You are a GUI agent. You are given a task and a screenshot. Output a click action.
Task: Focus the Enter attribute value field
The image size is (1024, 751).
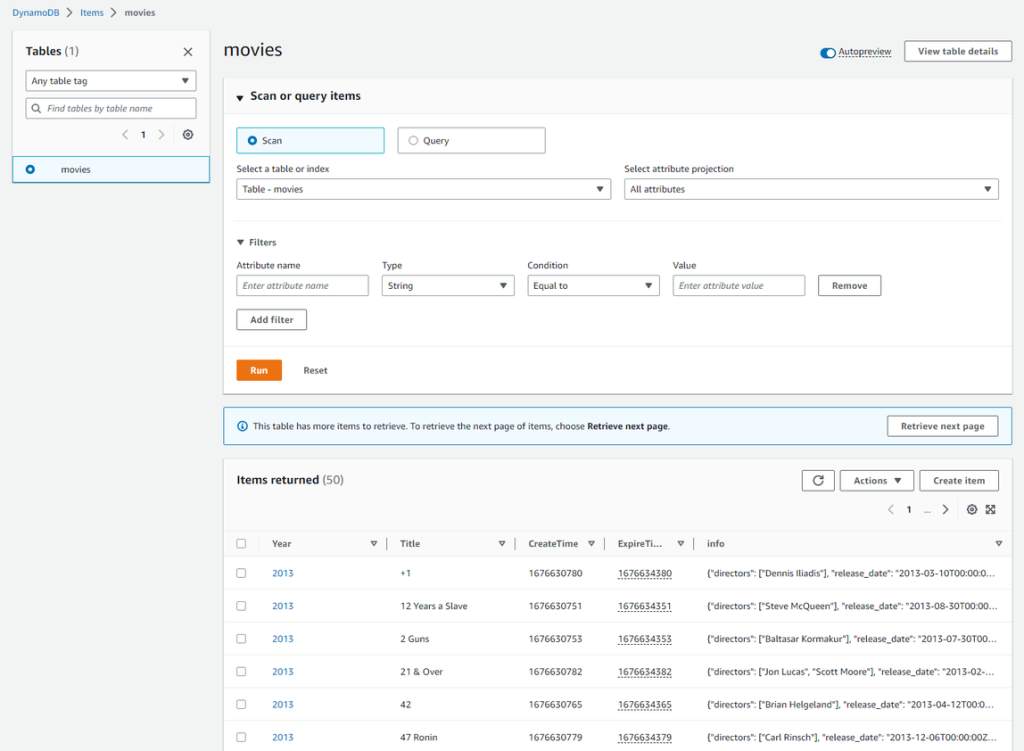tap(739, 285)
